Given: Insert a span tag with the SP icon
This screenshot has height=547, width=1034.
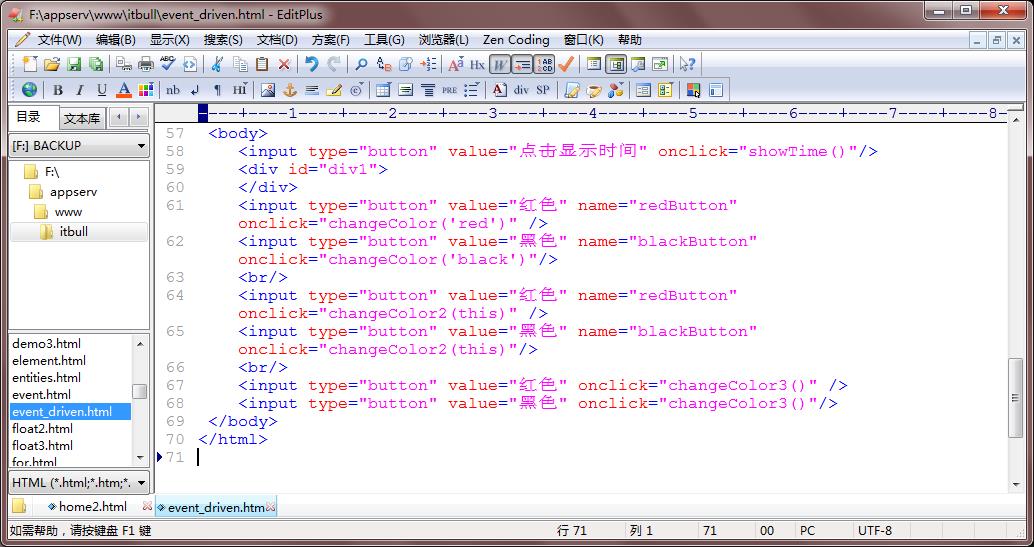Looking at the screenshot, I should pyautogui.click(x=543, y=89).
